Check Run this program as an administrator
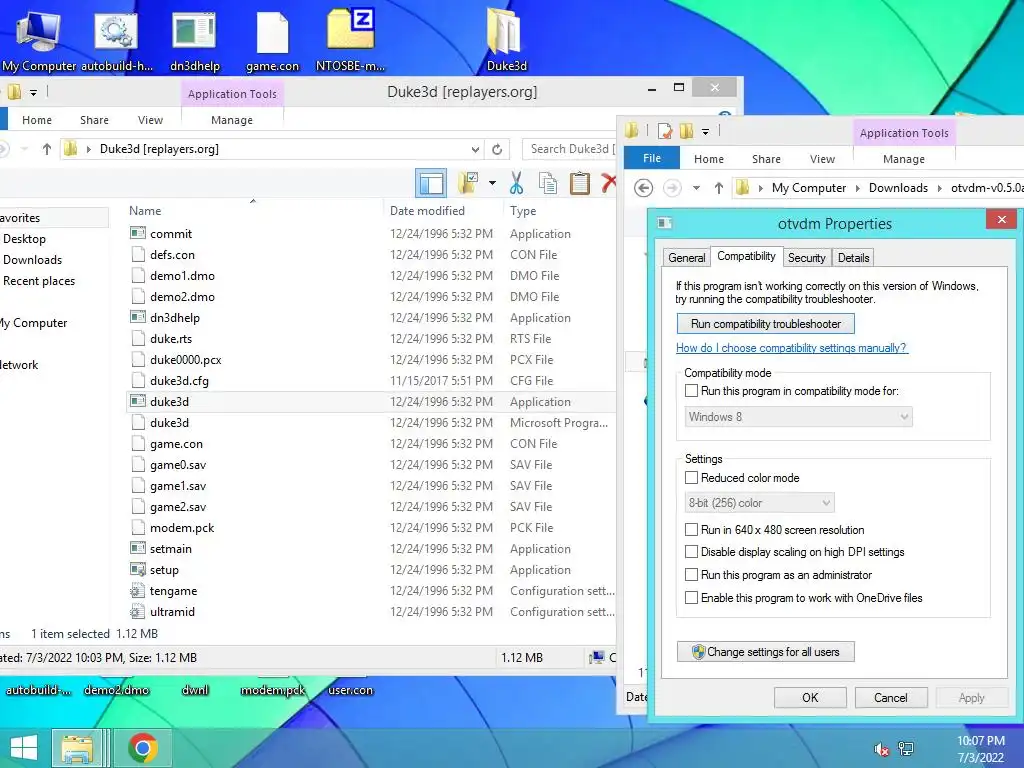 [x=691, y=575]
